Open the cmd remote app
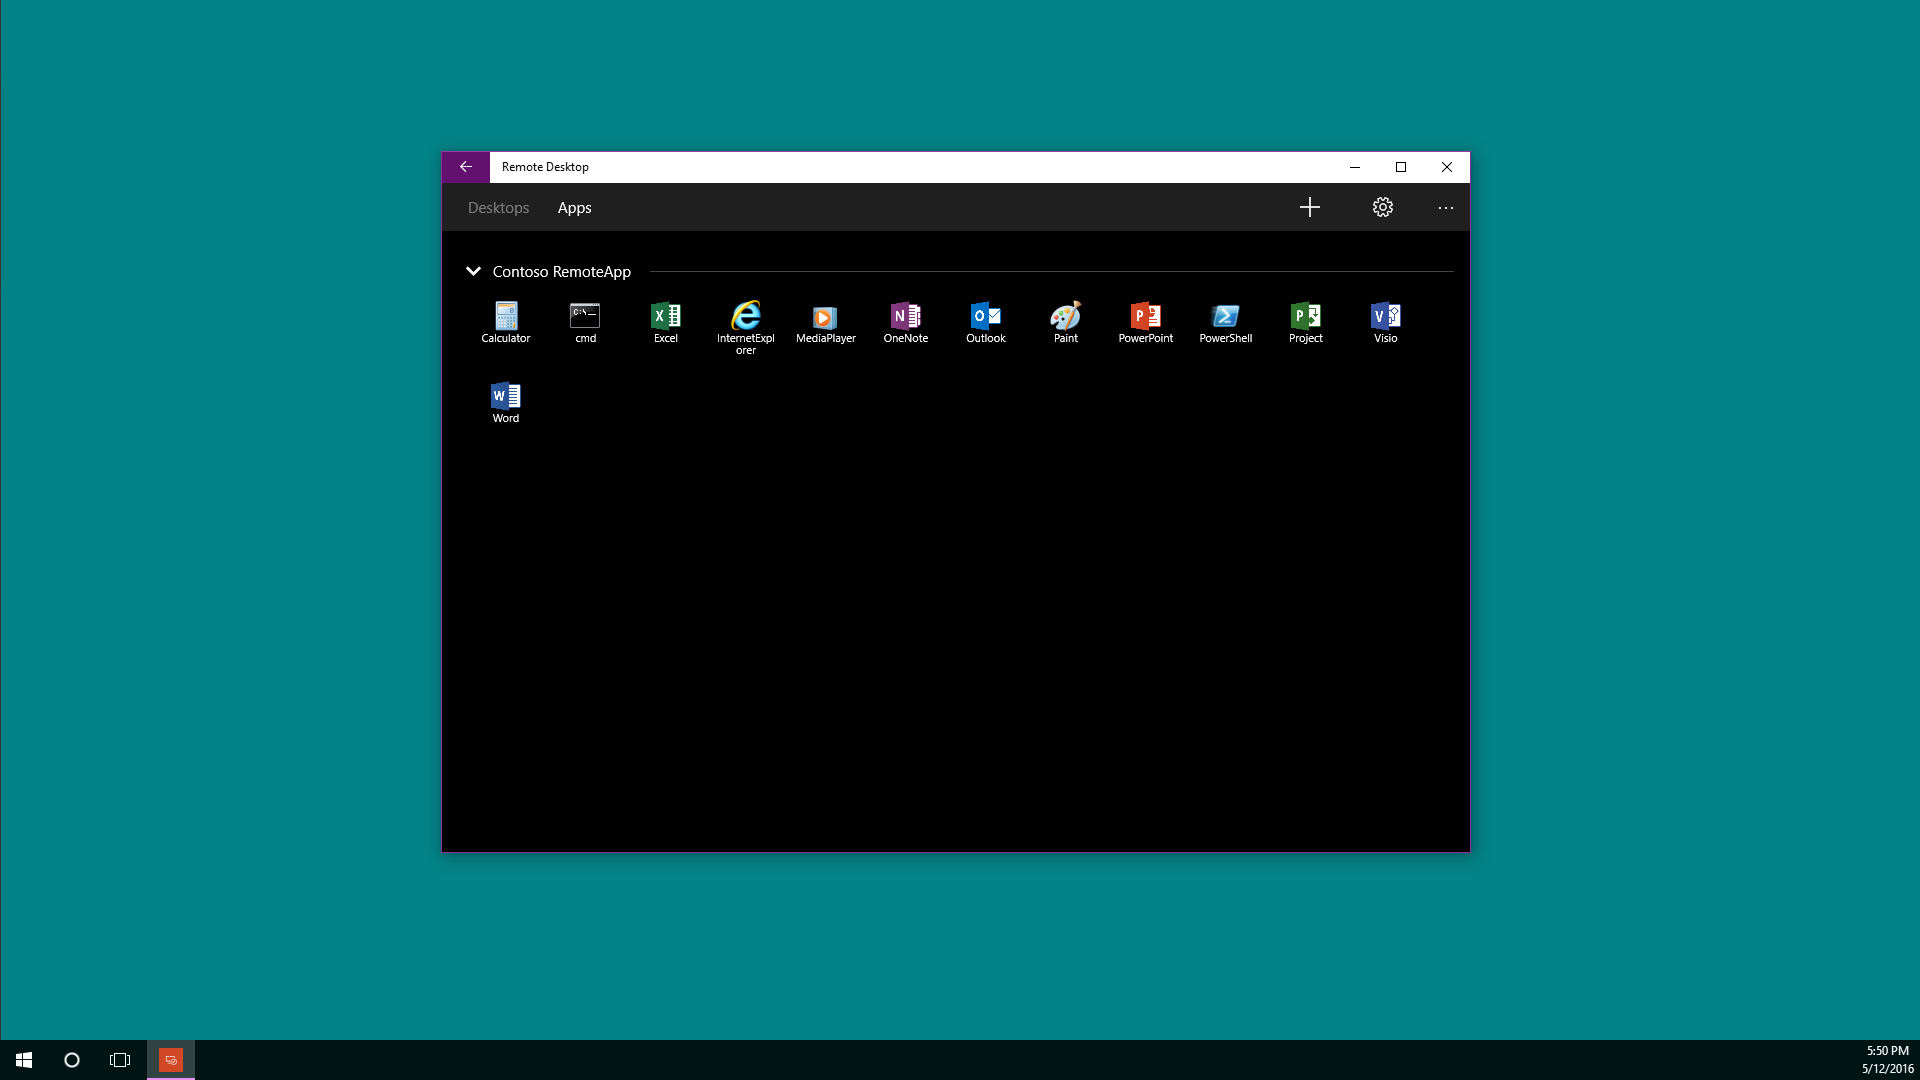 tap(585, 321)
